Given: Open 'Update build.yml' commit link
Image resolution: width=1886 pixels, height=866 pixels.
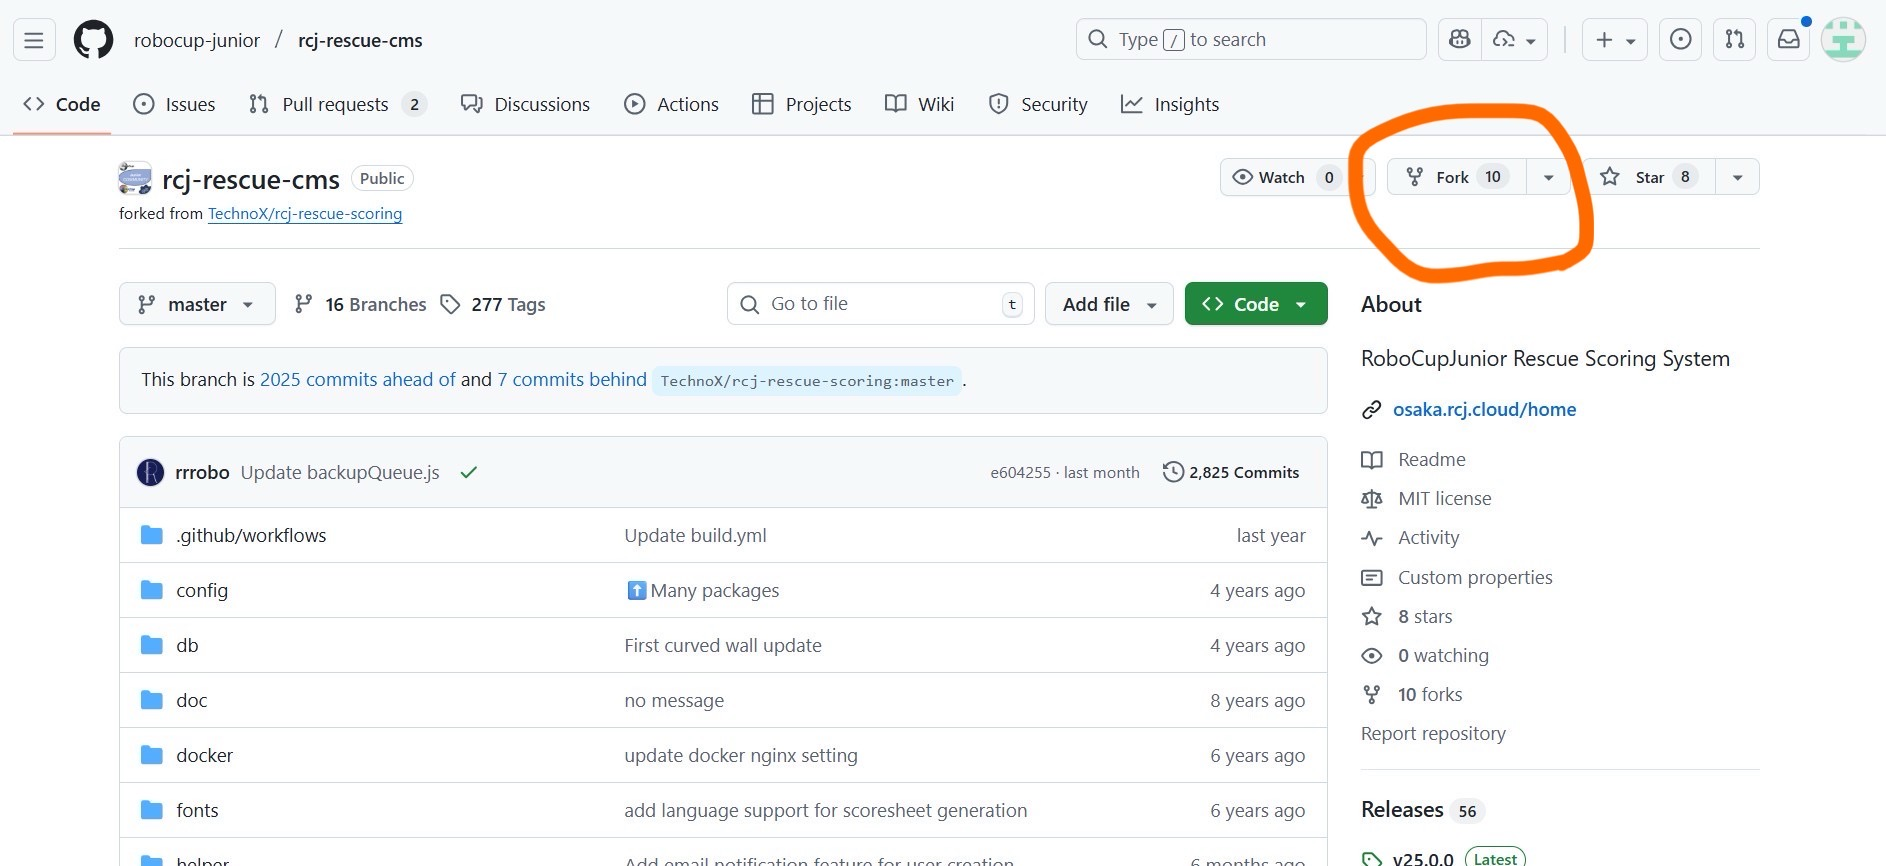Looking at the screenshot, I should pyautogui.click(x=695, y=535).
